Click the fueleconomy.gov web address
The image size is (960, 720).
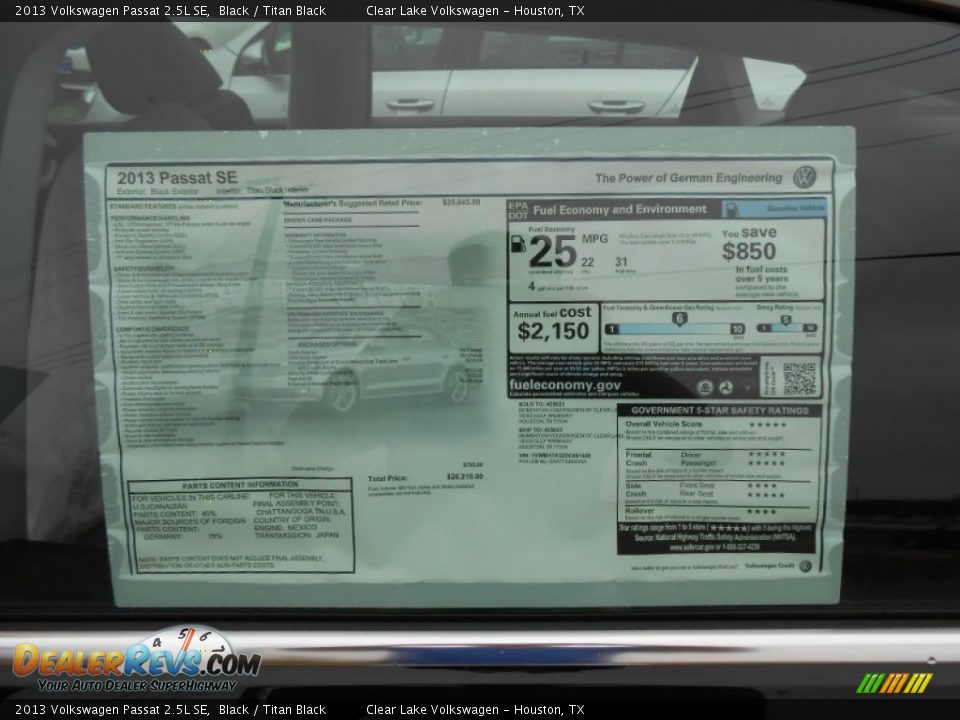tap(565, 385)
